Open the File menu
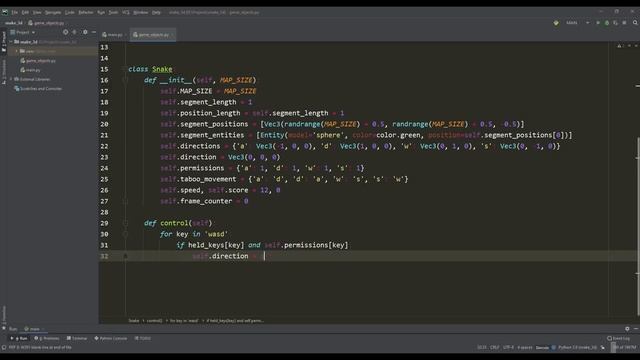This screenshot has width=640, height=360. [14, 12]
